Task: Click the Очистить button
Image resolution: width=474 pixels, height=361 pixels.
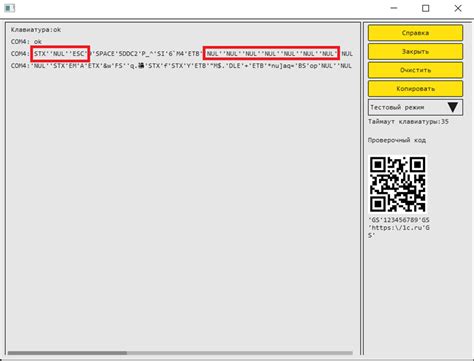Action: [x=415, y=70]
